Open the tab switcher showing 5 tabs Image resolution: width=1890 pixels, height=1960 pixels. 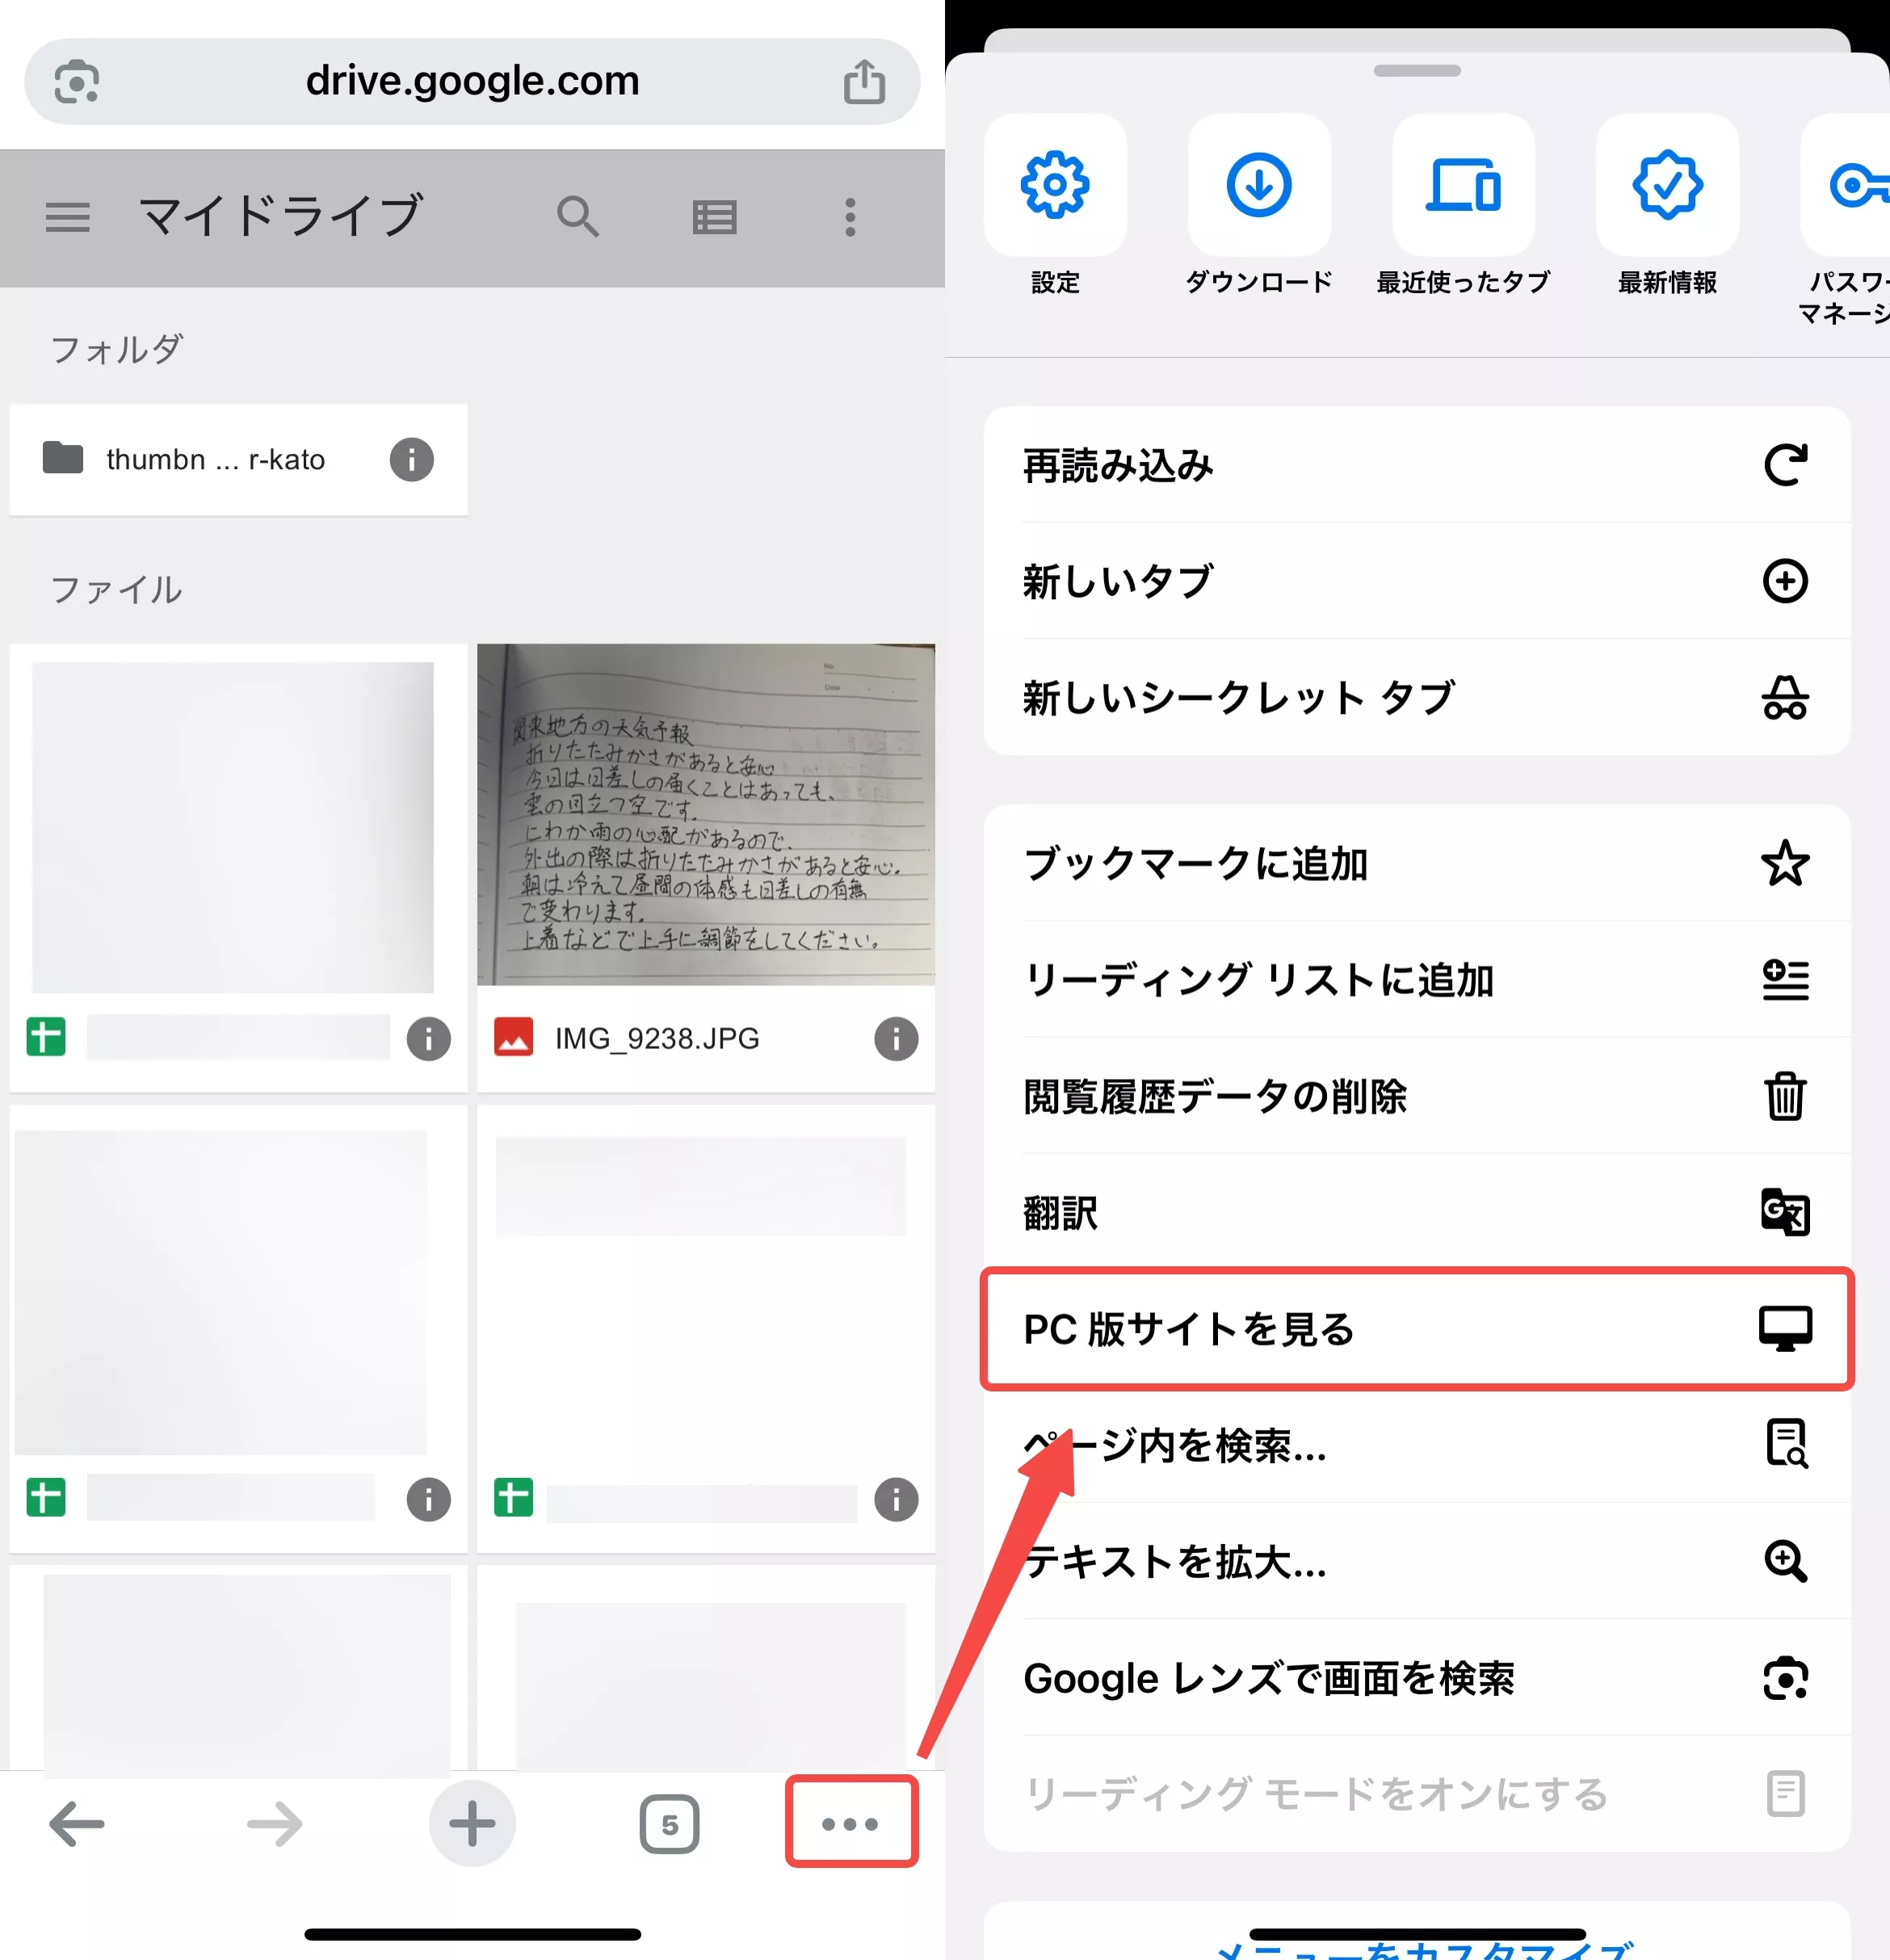[x=670, y=1822]
